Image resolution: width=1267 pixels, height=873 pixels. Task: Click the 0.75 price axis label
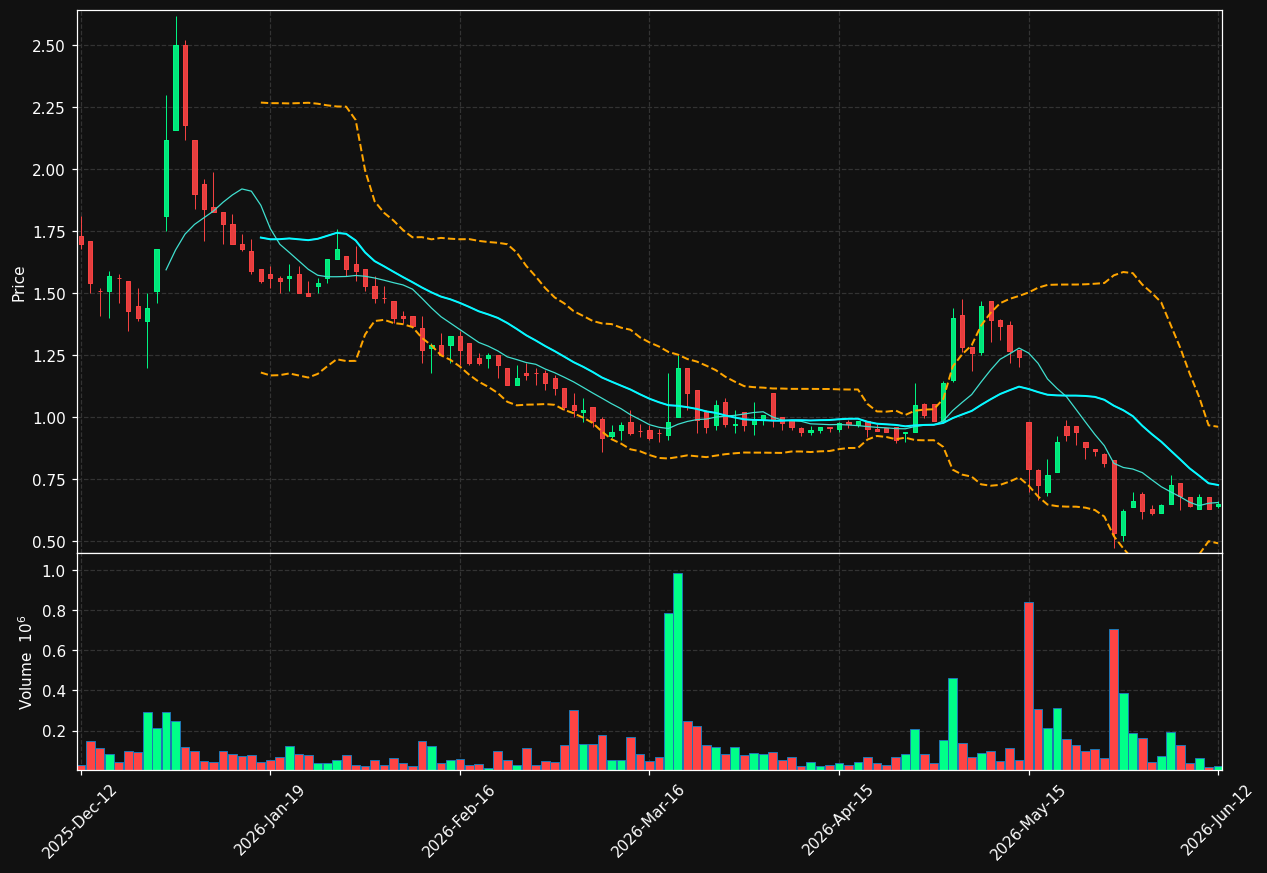click(x=48, y=480)
